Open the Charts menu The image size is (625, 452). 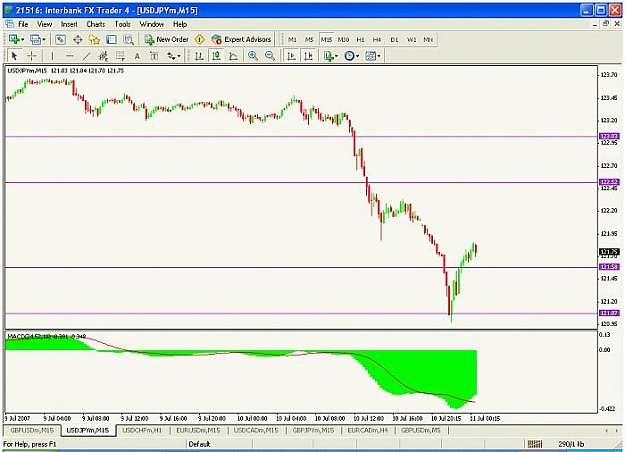click(96, 24)
